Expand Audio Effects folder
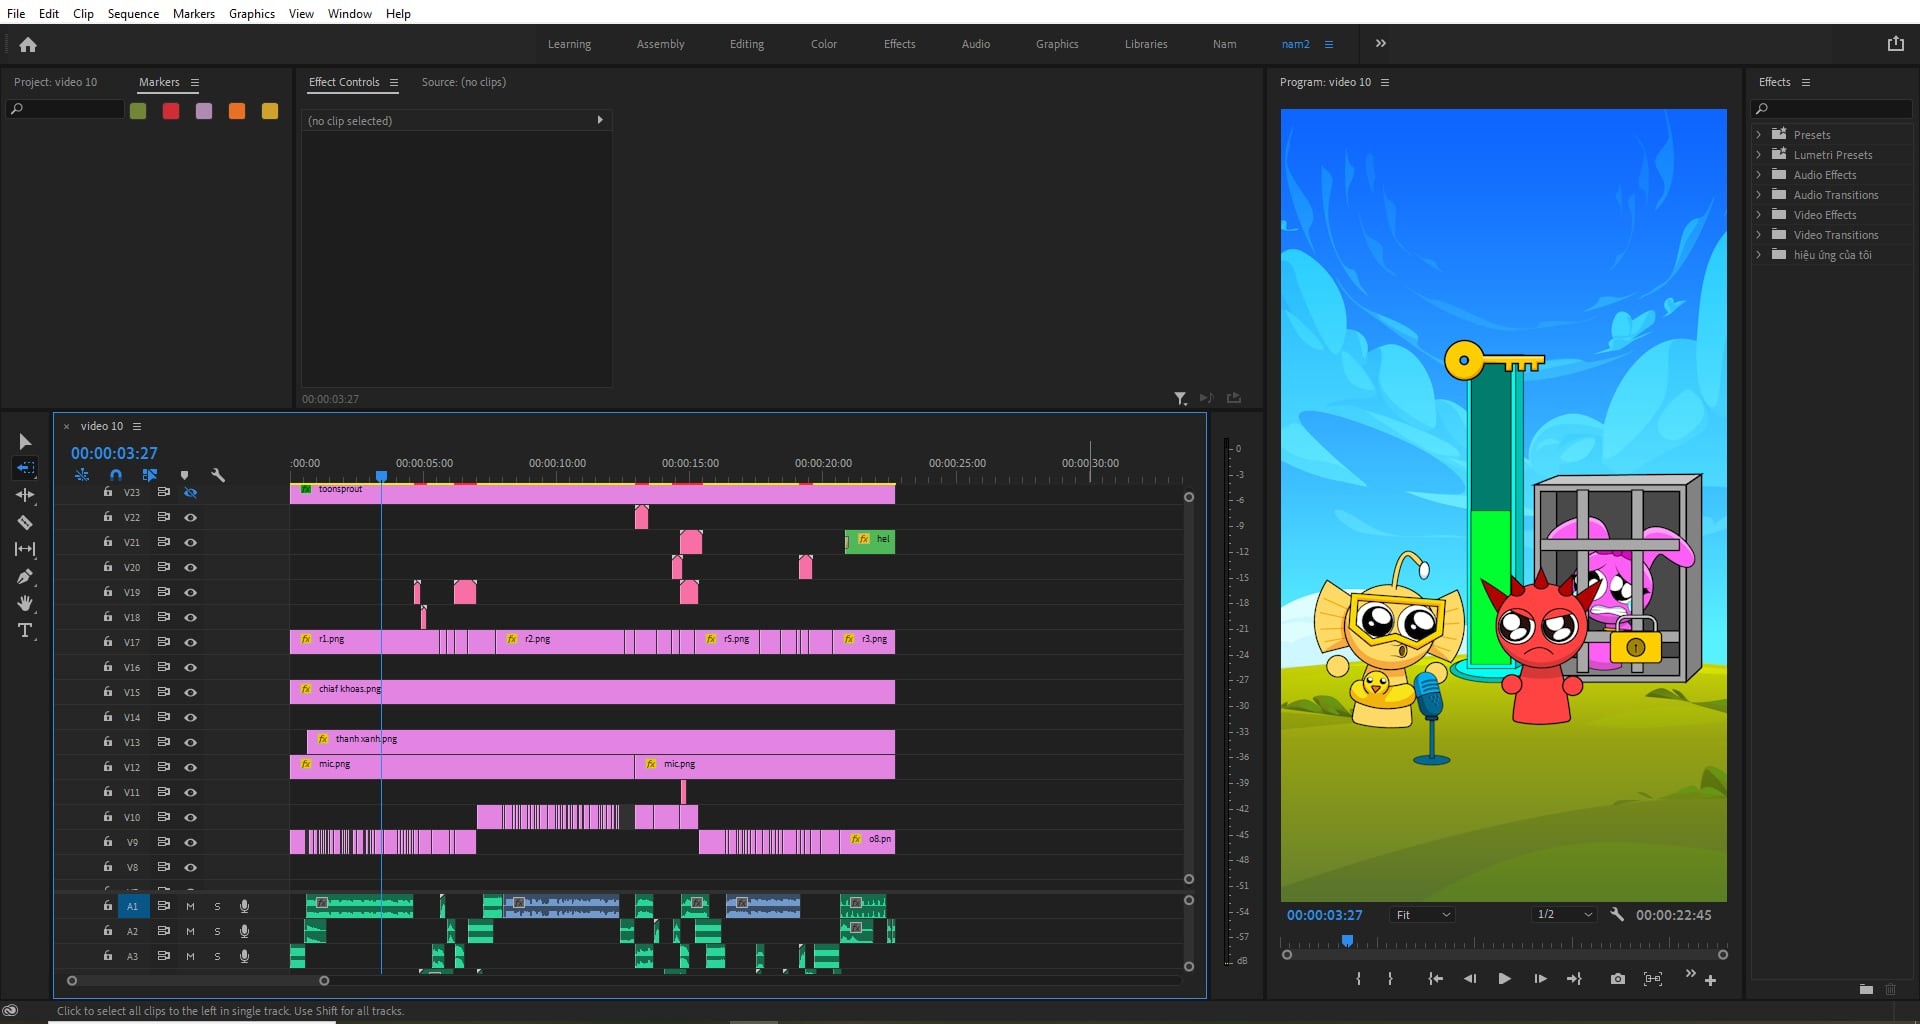This screenshot has height=1024, width=1920. click(1759, 175)
